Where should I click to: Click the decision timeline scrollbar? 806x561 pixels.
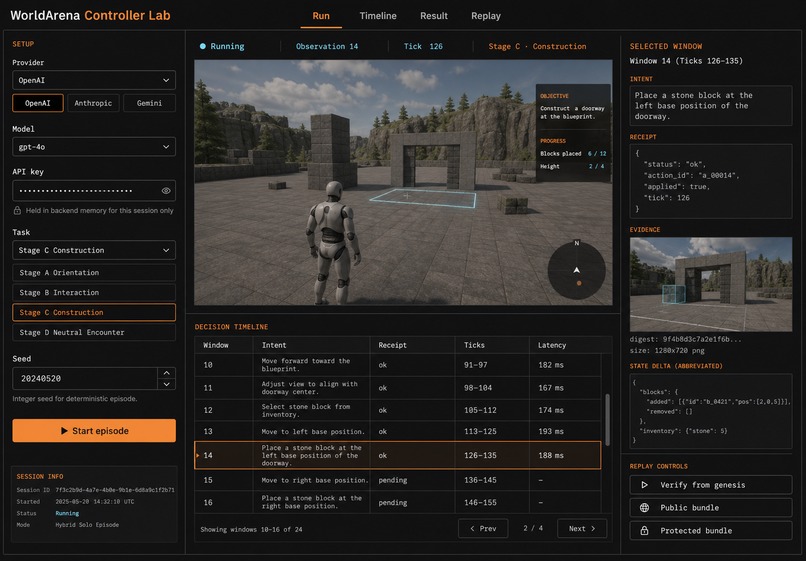pyautogui.click(x=607, y=420)
